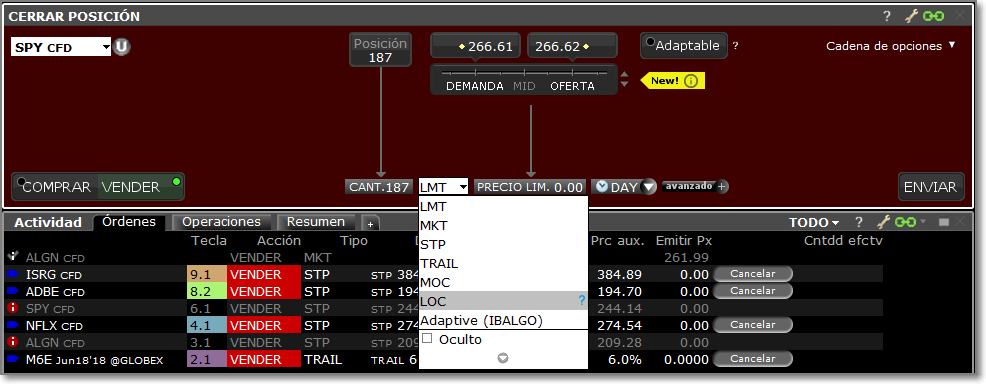
Task: Check the Oculto checkbox
Action: pyautogui.click(x=427, y=338)
